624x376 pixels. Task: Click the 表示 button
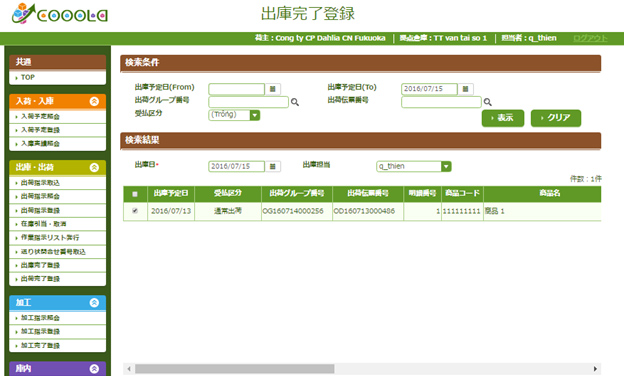[503, 118]
